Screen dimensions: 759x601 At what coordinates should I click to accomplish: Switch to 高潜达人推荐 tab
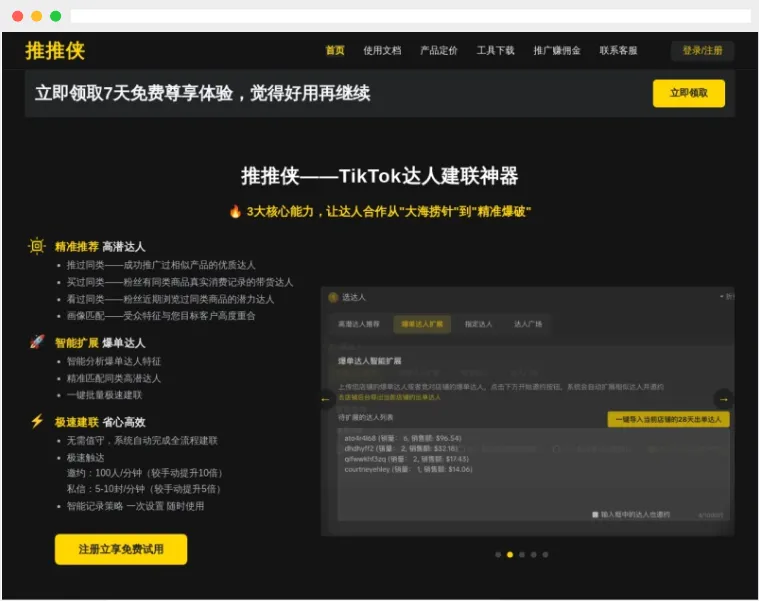pyautogui.click(x=359, y=324)
